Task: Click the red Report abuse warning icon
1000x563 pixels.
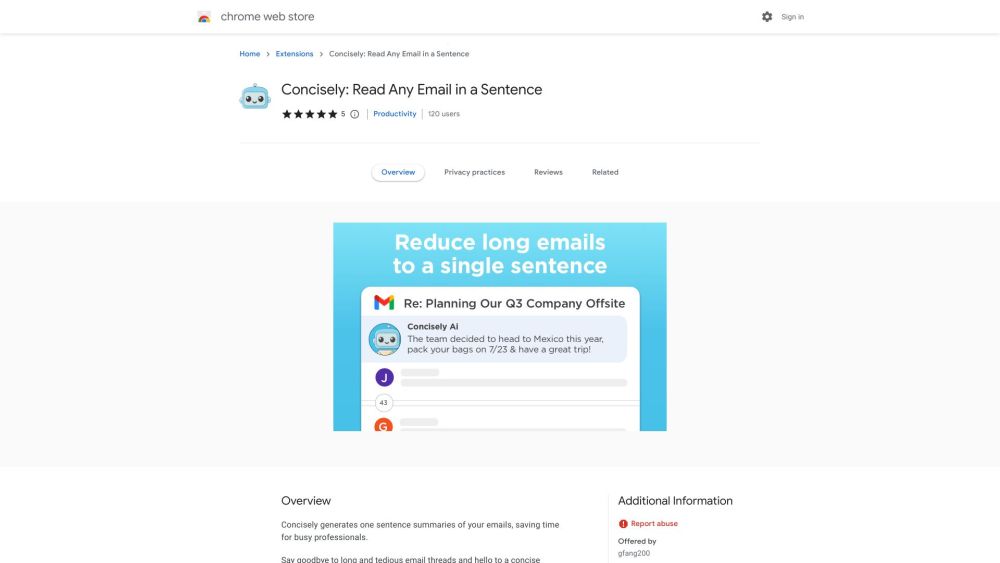Action: tap(623, 523)
